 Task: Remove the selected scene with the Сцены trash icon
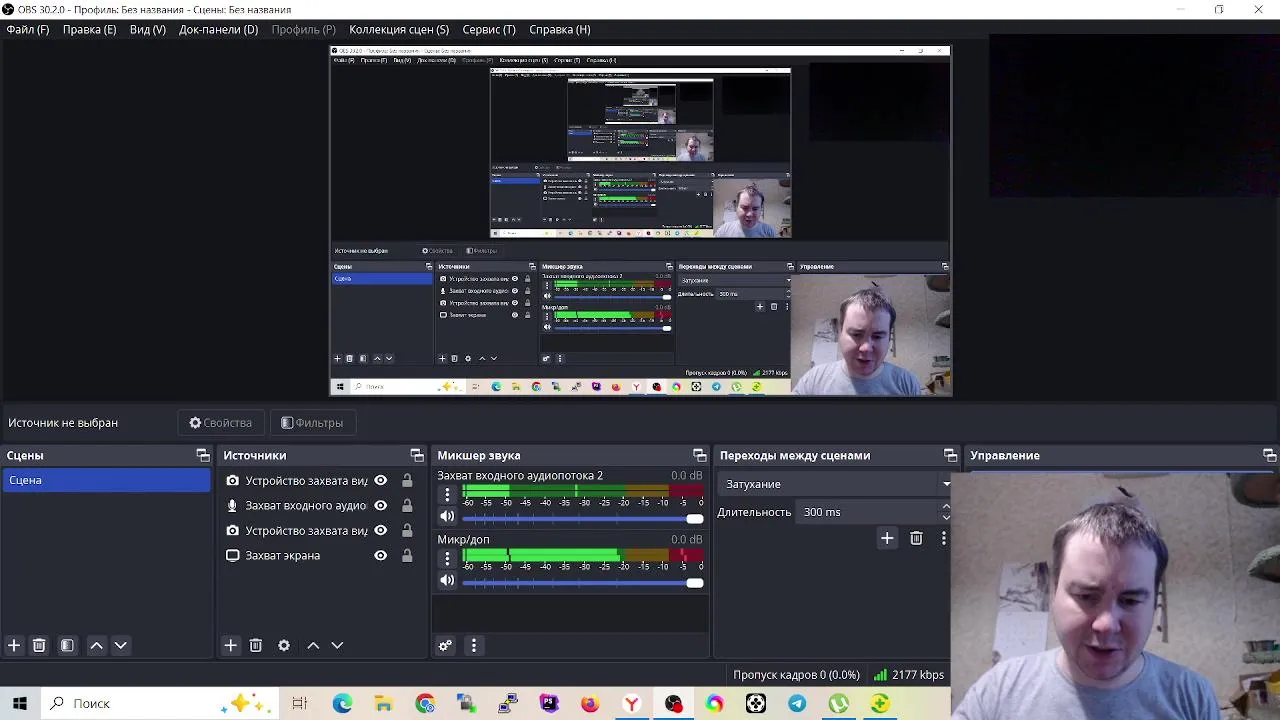[39, 645]
